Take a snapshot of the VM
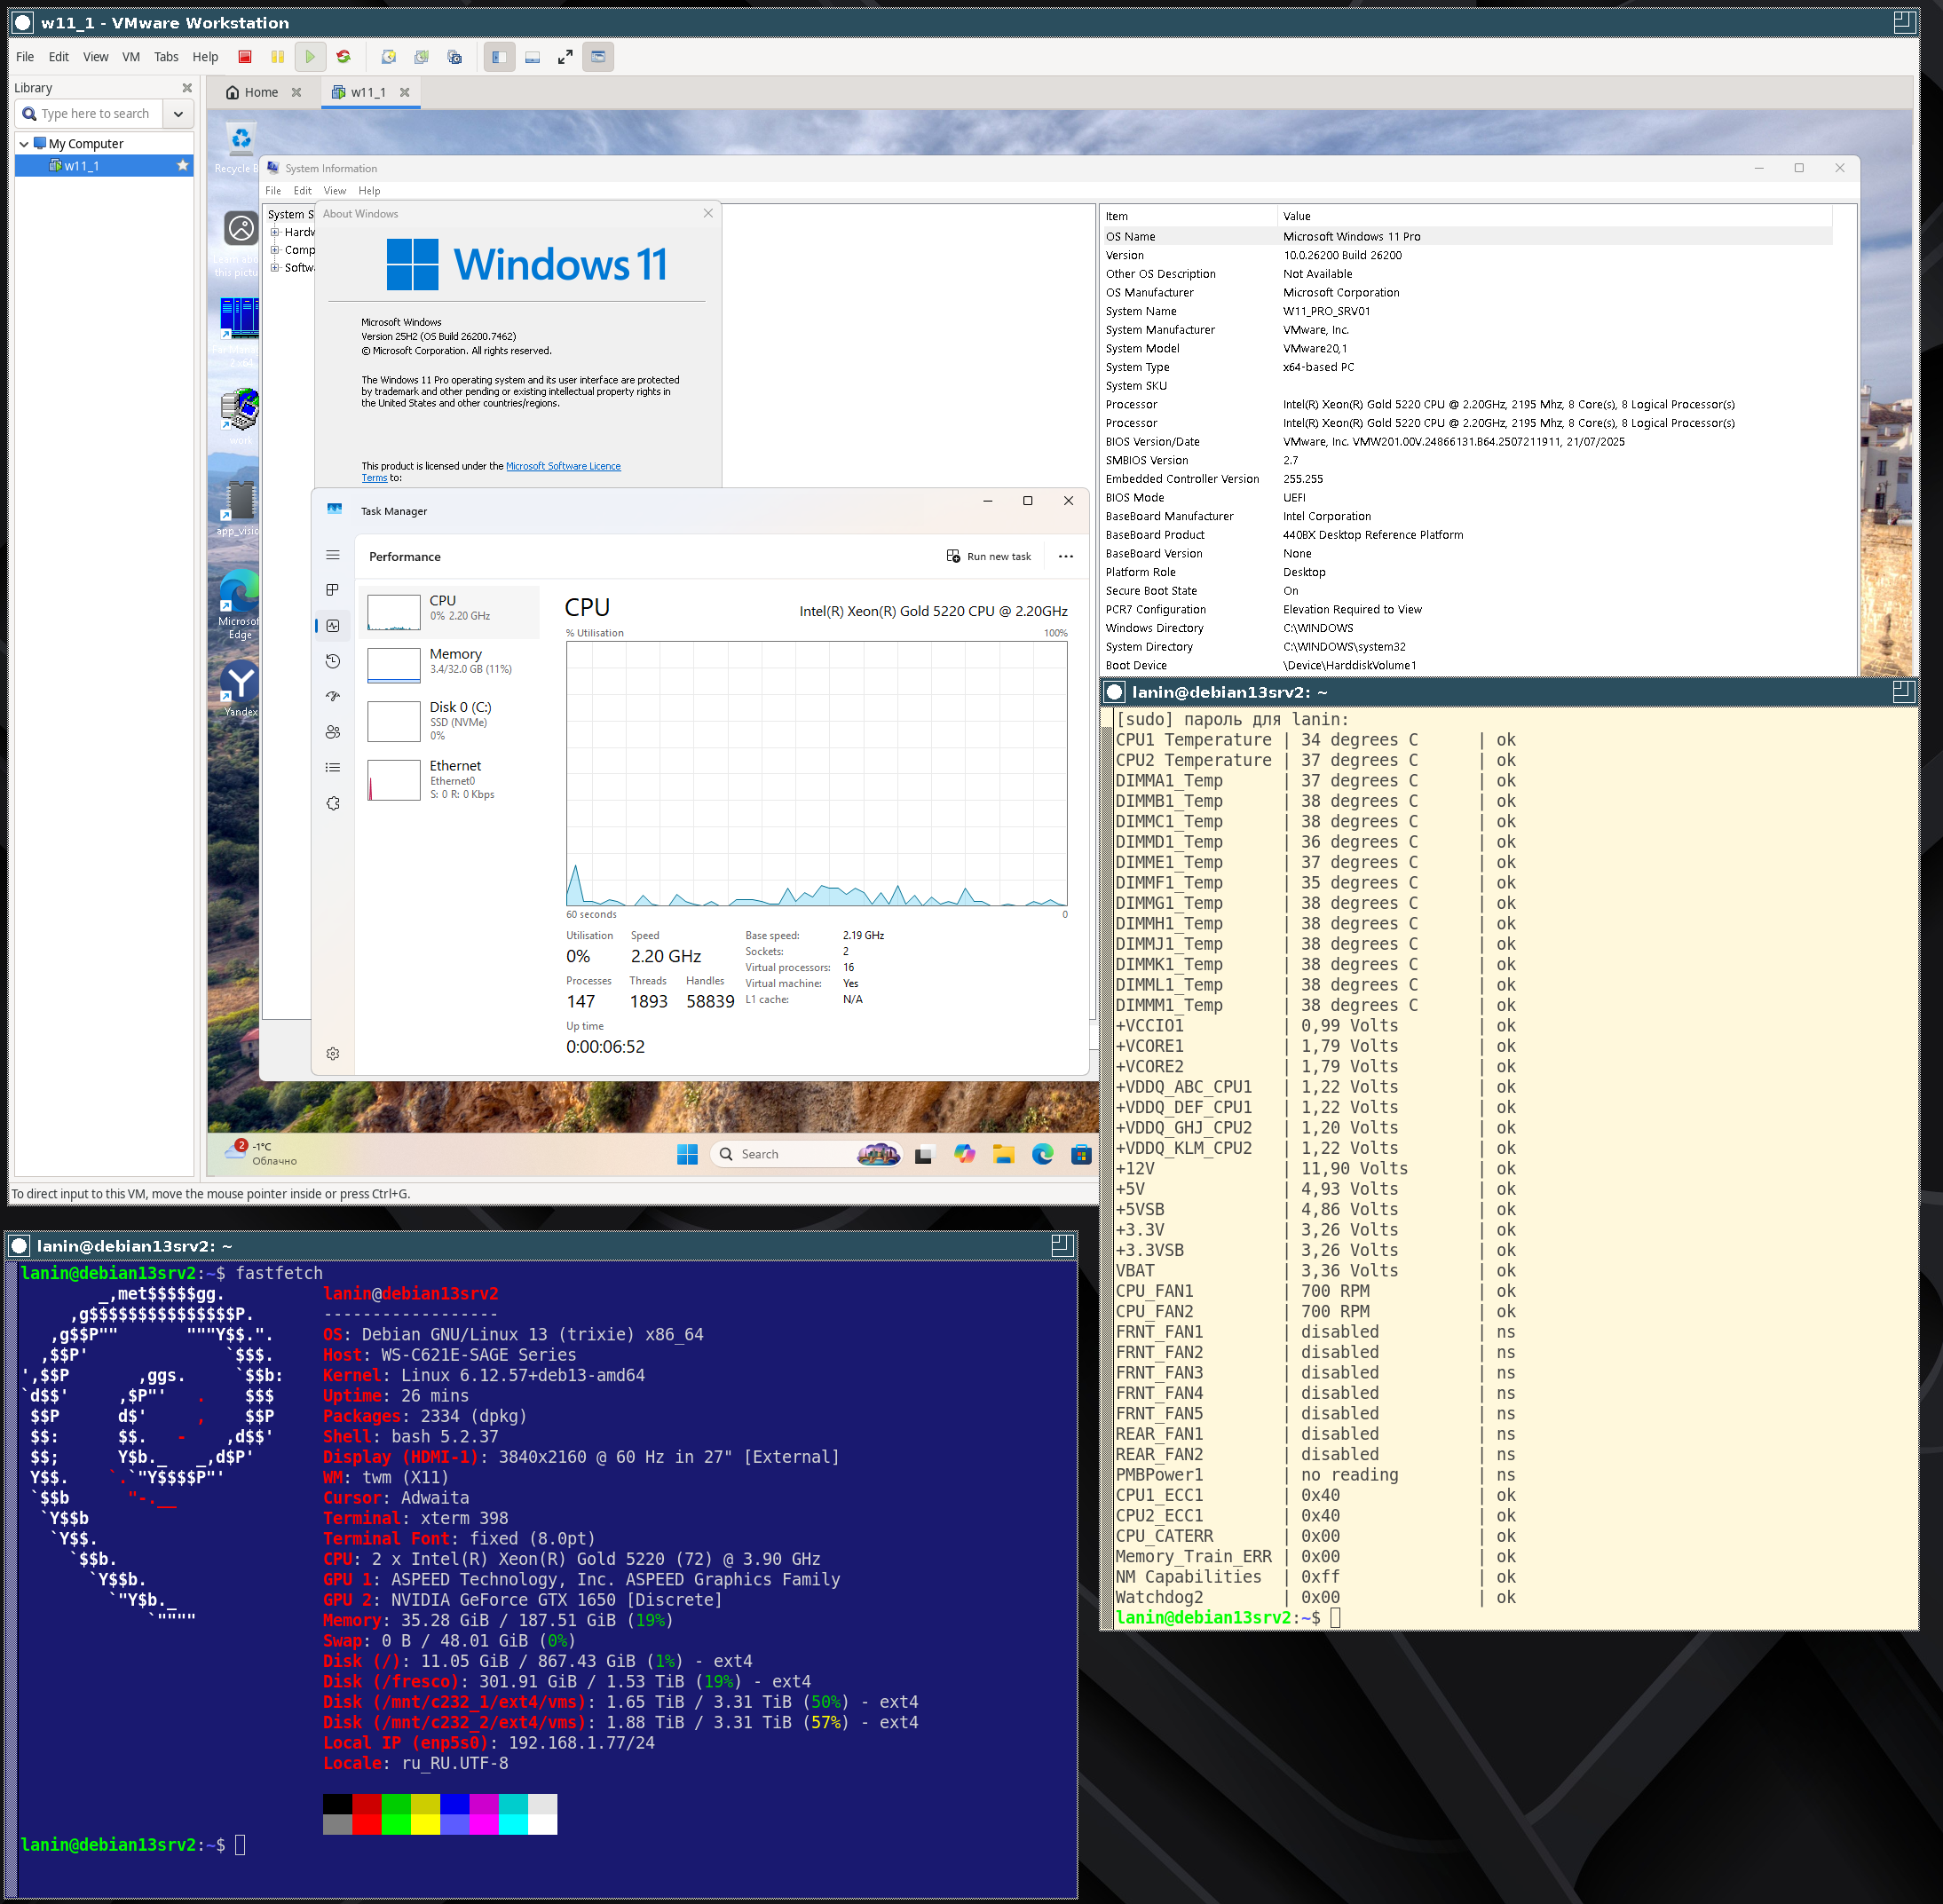Image resolution: width=1943 pixels, height=1904 pixels. tap(389, 57)
